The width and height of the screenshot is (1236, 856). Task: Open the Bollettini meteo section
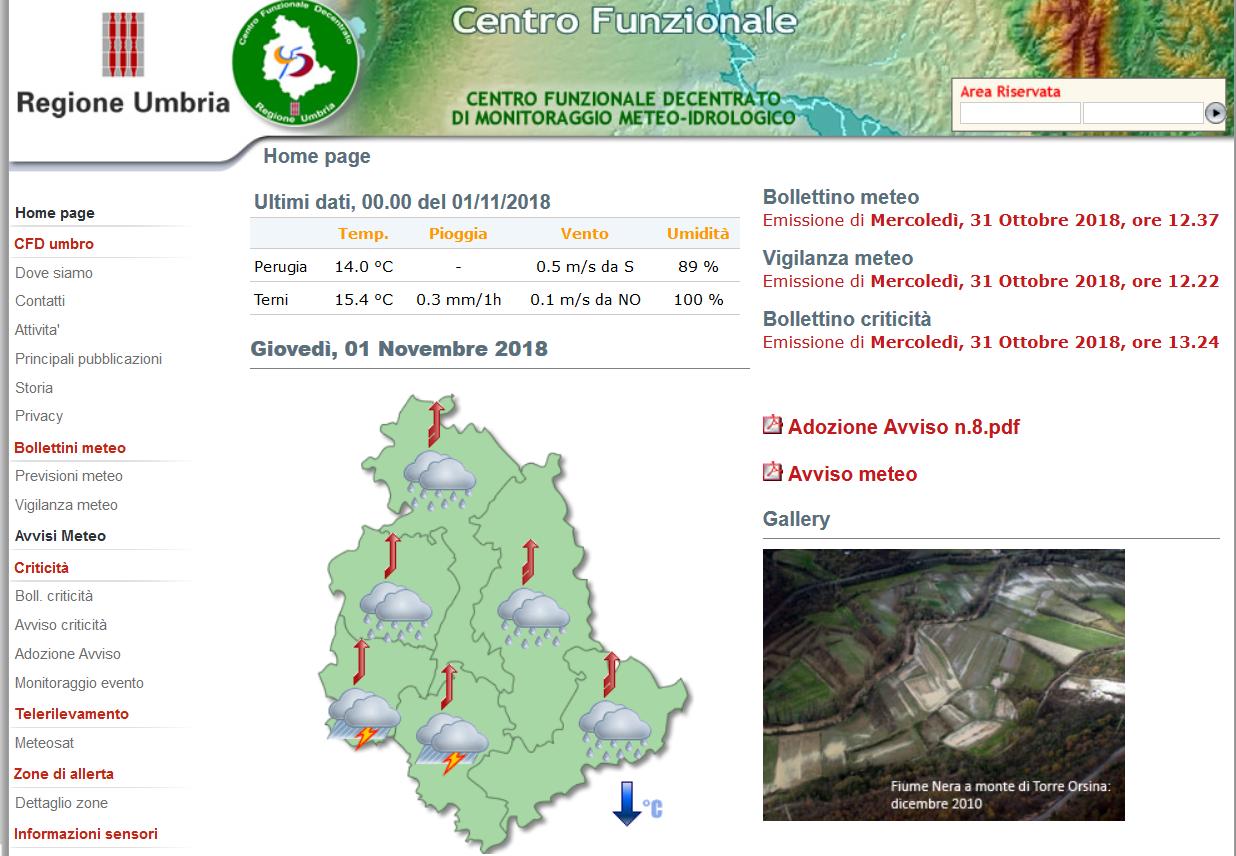coord(70,448)
